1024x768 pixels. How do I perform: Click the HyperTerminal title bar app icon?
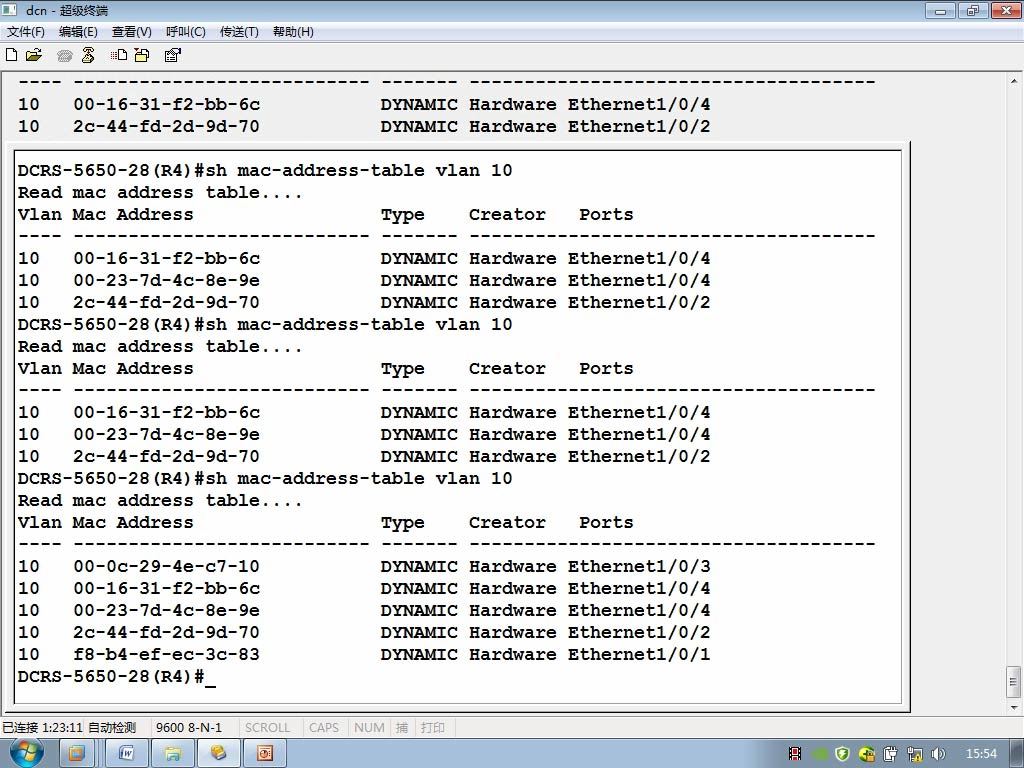click(x=9, y=10)
